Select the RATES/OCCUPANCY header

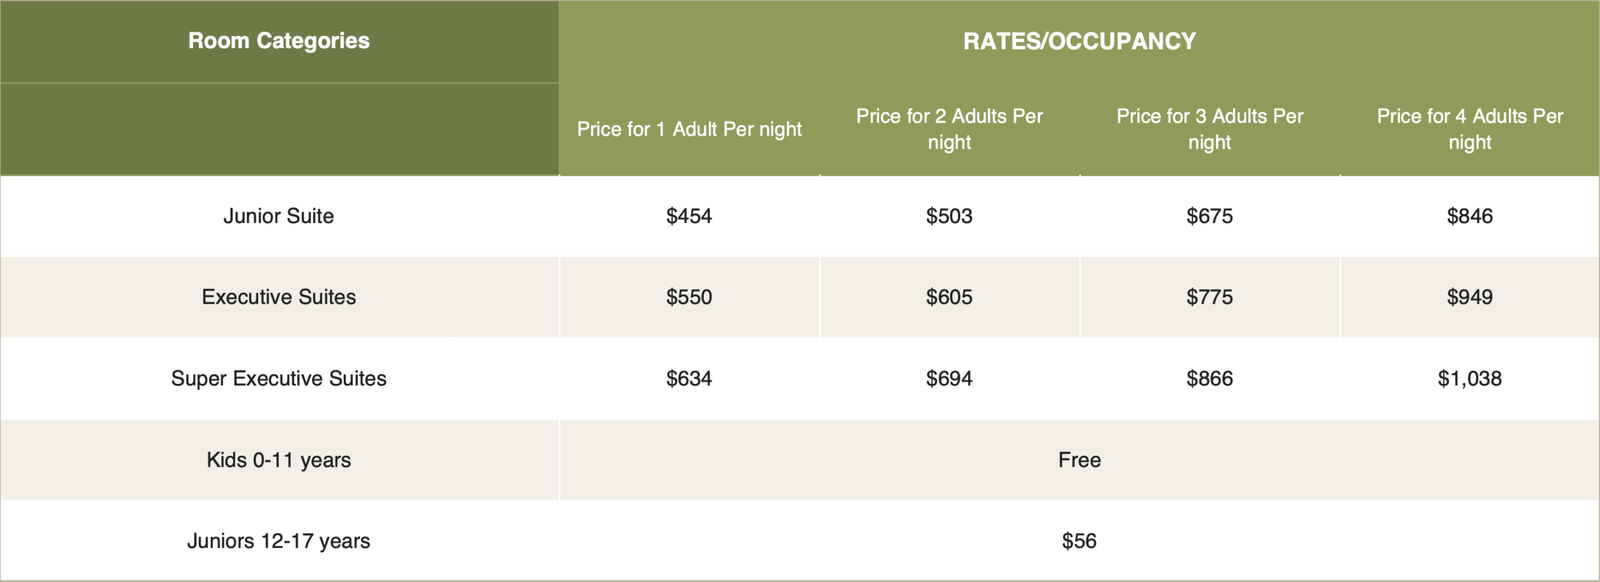pos(1079,41)
